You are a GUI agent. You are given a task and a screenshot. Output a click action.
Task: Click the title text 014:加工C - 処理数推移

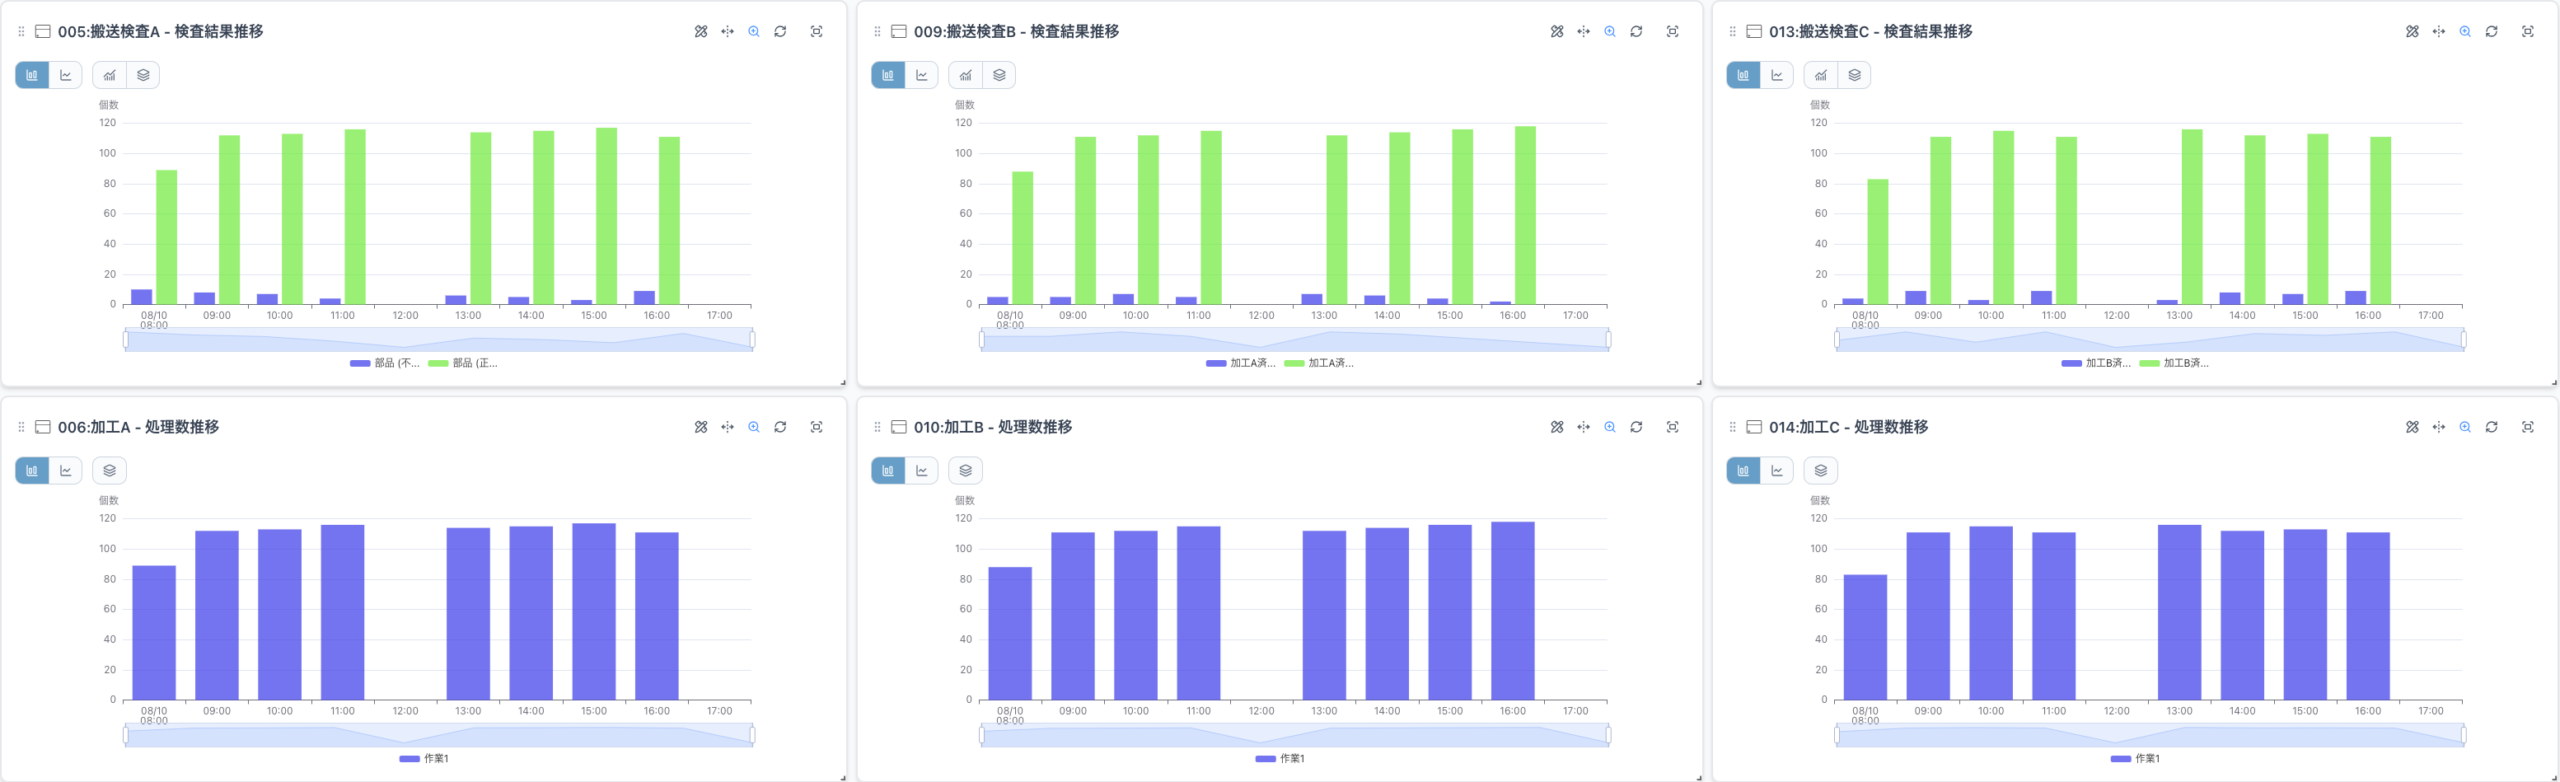point(1849,427)
